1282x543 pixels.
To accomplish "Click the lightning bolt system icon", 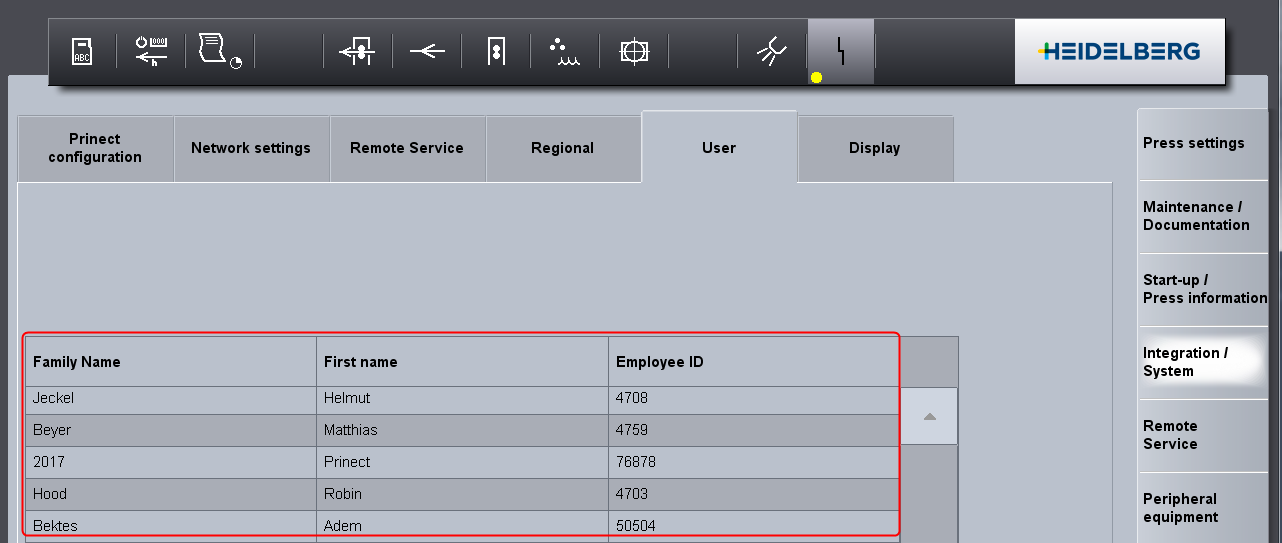I will coord(840,51).
